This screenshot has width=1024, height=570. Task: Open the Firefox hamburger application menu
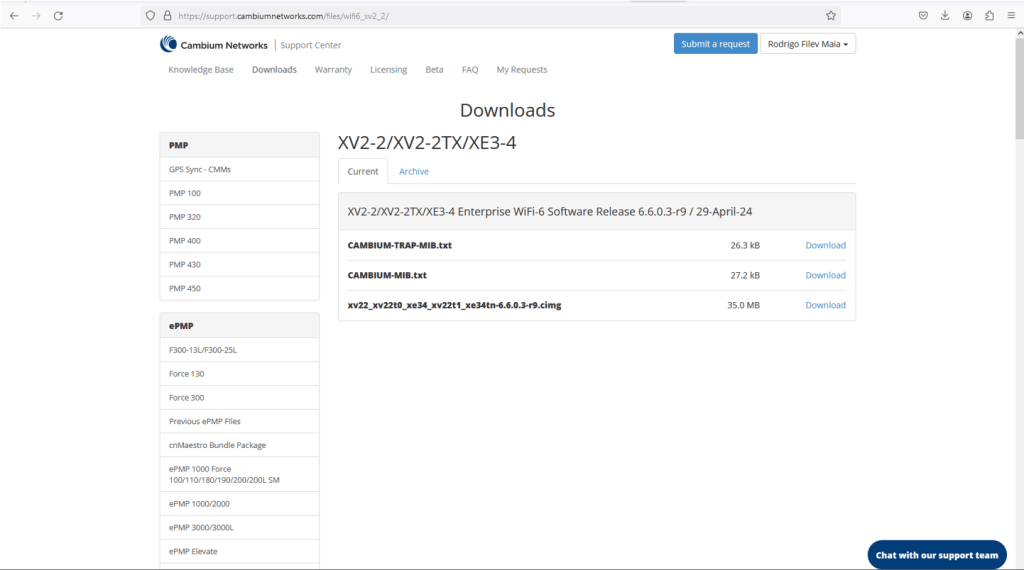coord(1010,16)
